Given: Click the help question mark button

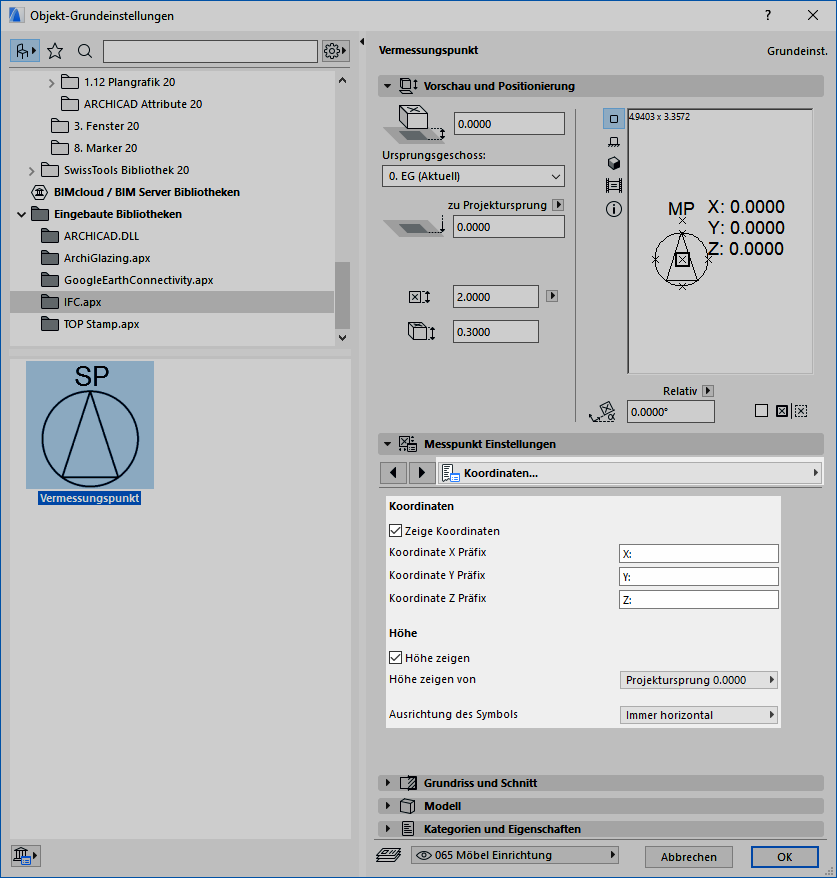Looking at the screenshot, I should pyautogui.click(x=768, y=16).
